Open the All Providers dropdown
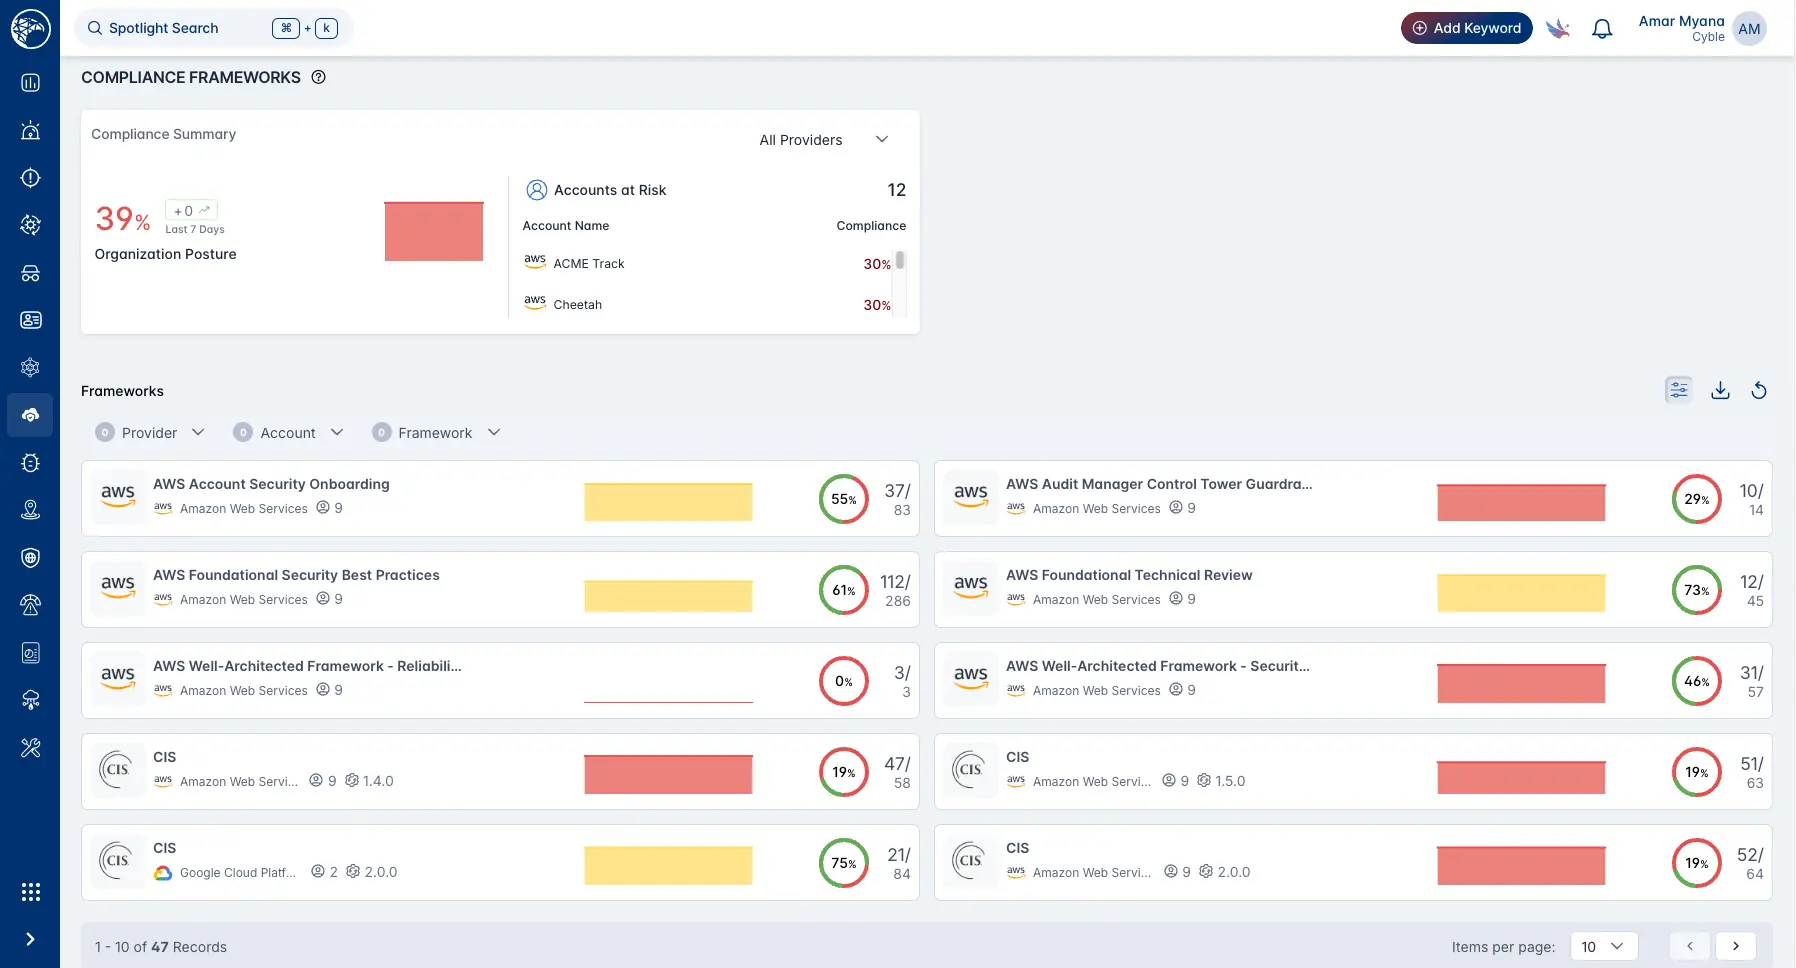Image resolution: width=1796 pixels, height=968 pixels. [823, 140]
